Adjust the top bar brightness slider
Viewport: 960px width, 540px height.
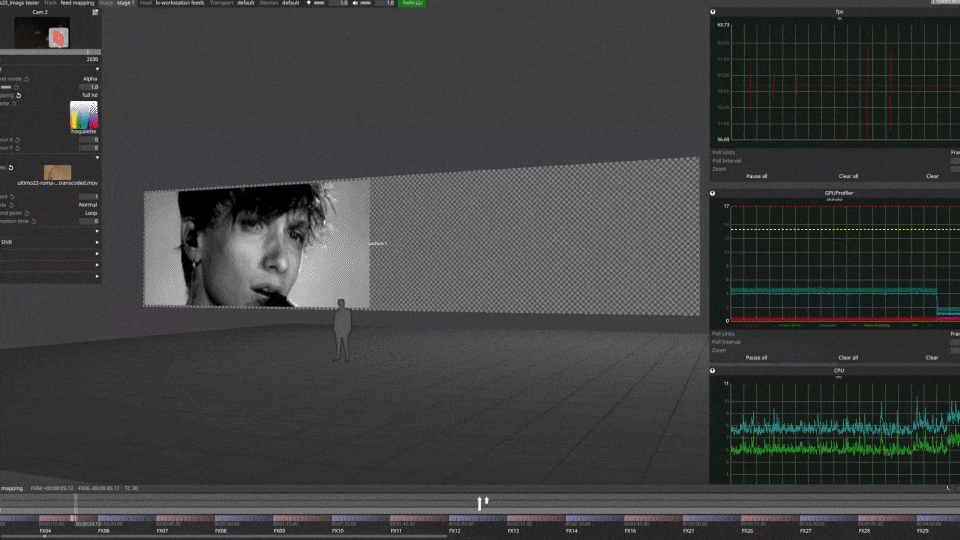click(319, 3)
